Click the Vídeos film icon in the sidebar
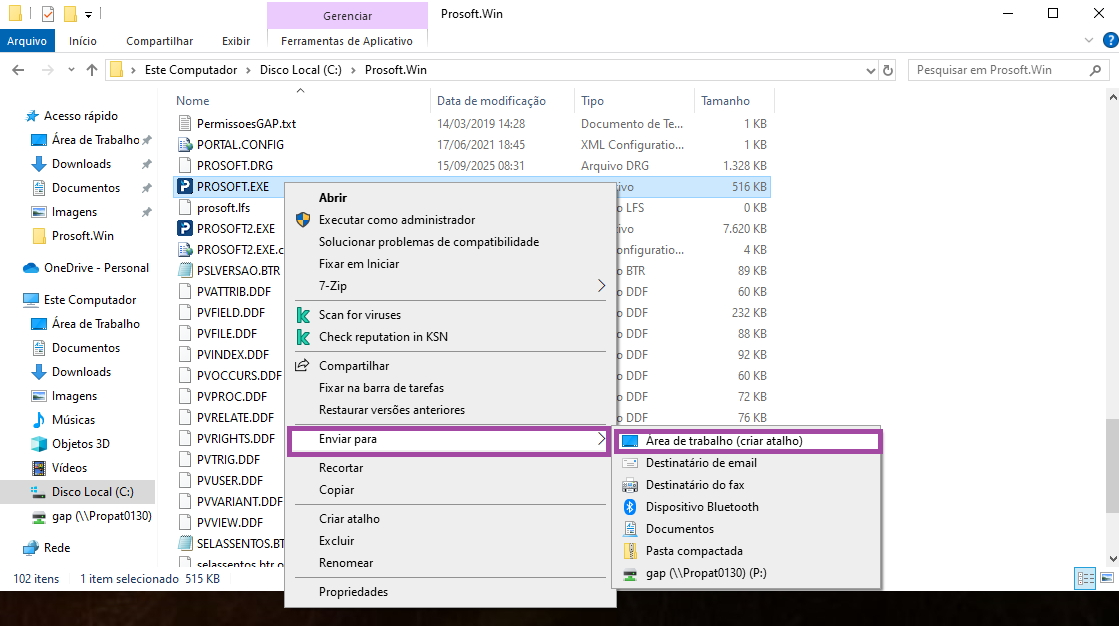1119x626 pixels. [x=39, y=468]
